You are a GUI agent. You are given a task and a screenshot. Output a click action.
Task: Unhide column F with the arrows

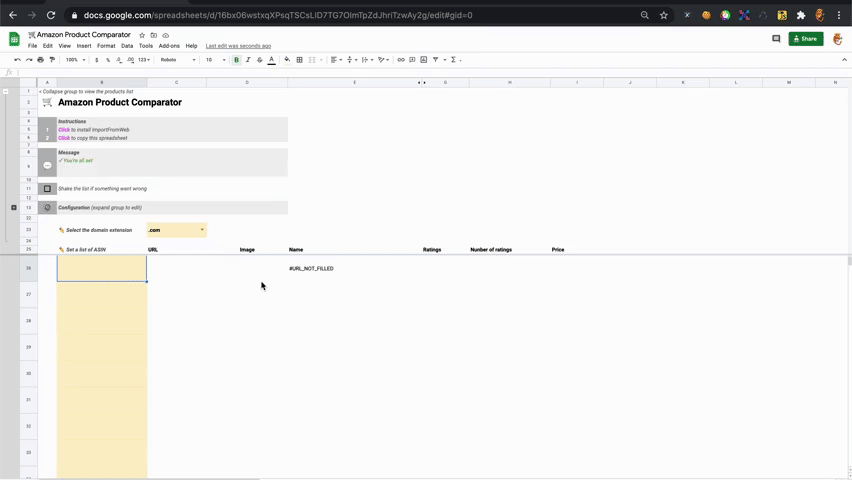[x=422, y=83]
